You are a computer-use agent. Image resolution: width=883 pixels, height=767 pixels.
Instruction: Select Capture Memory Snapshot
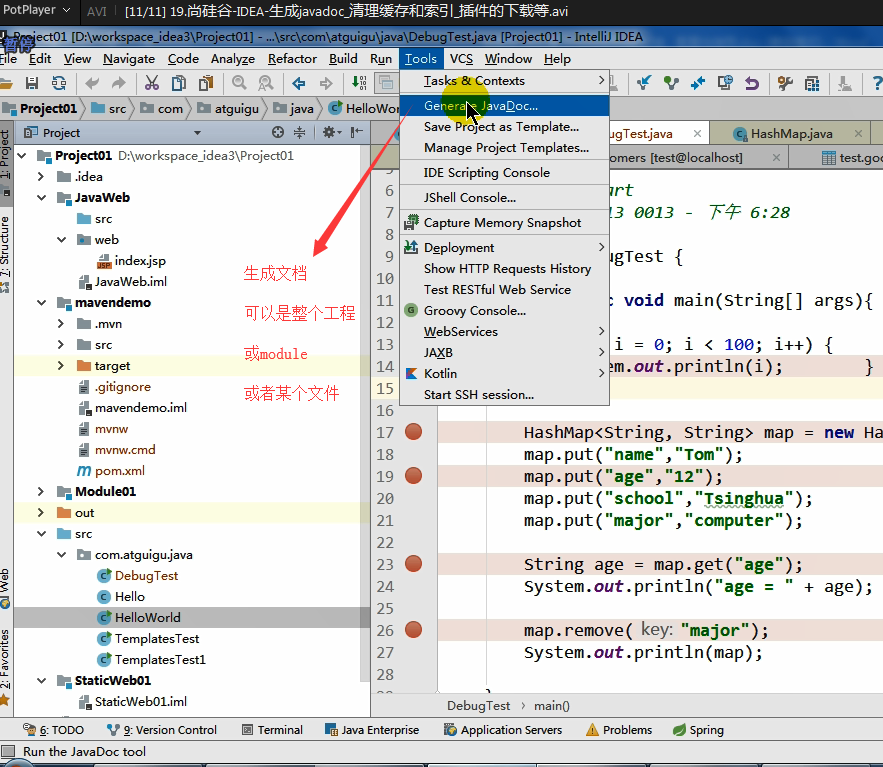505,223
